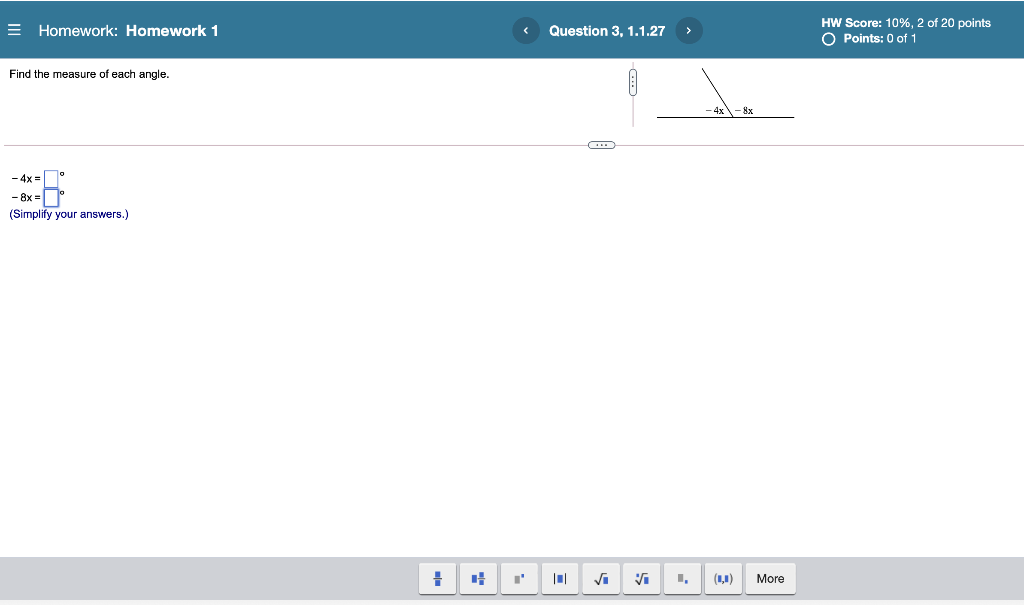Click the HW Score 10% text
This screenshot has height=605, width=1024.
[906, 23]
